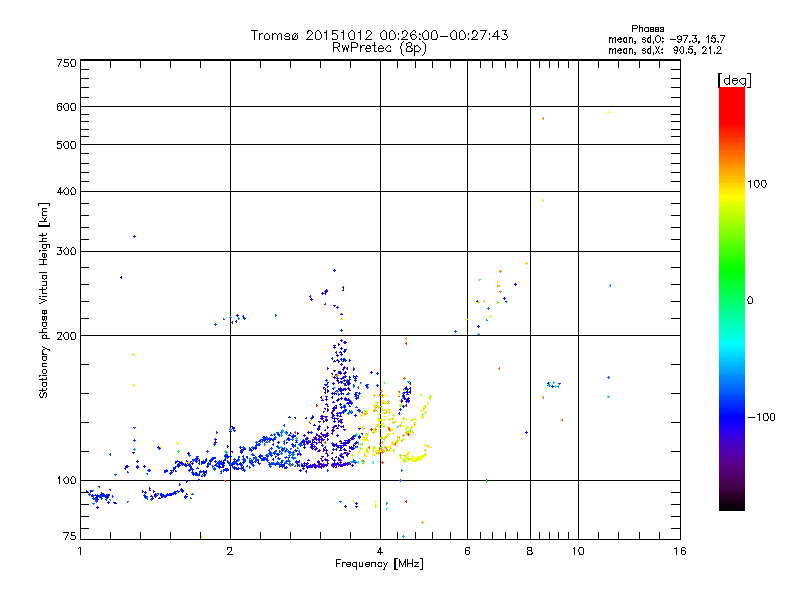Image resolution: width=800 pixels, height=600 pixels.
Task: Click the y-axis tick label '300'
Action: (66, 251)
